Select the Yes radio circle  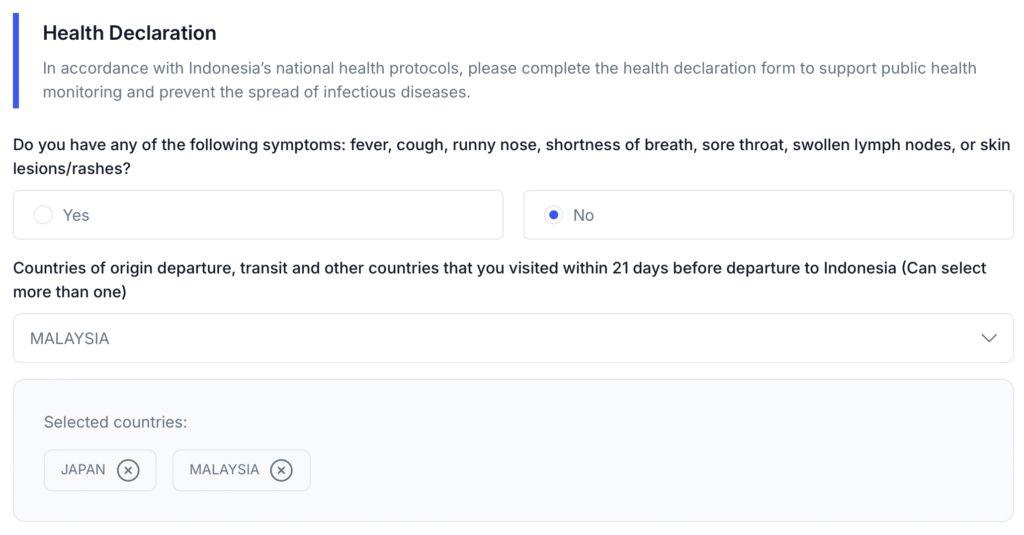pos(43,215)
